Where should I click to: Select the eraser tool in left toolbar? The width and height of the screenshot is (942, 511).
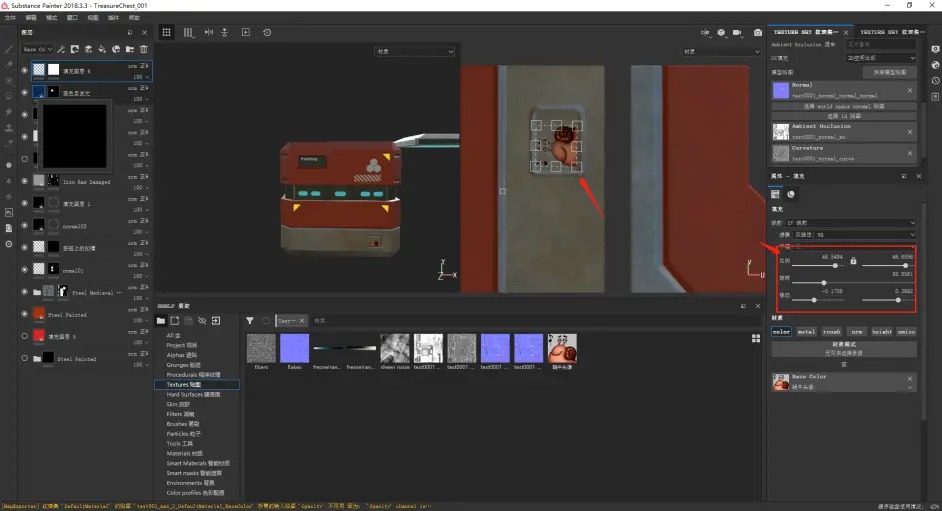point(8,65)
